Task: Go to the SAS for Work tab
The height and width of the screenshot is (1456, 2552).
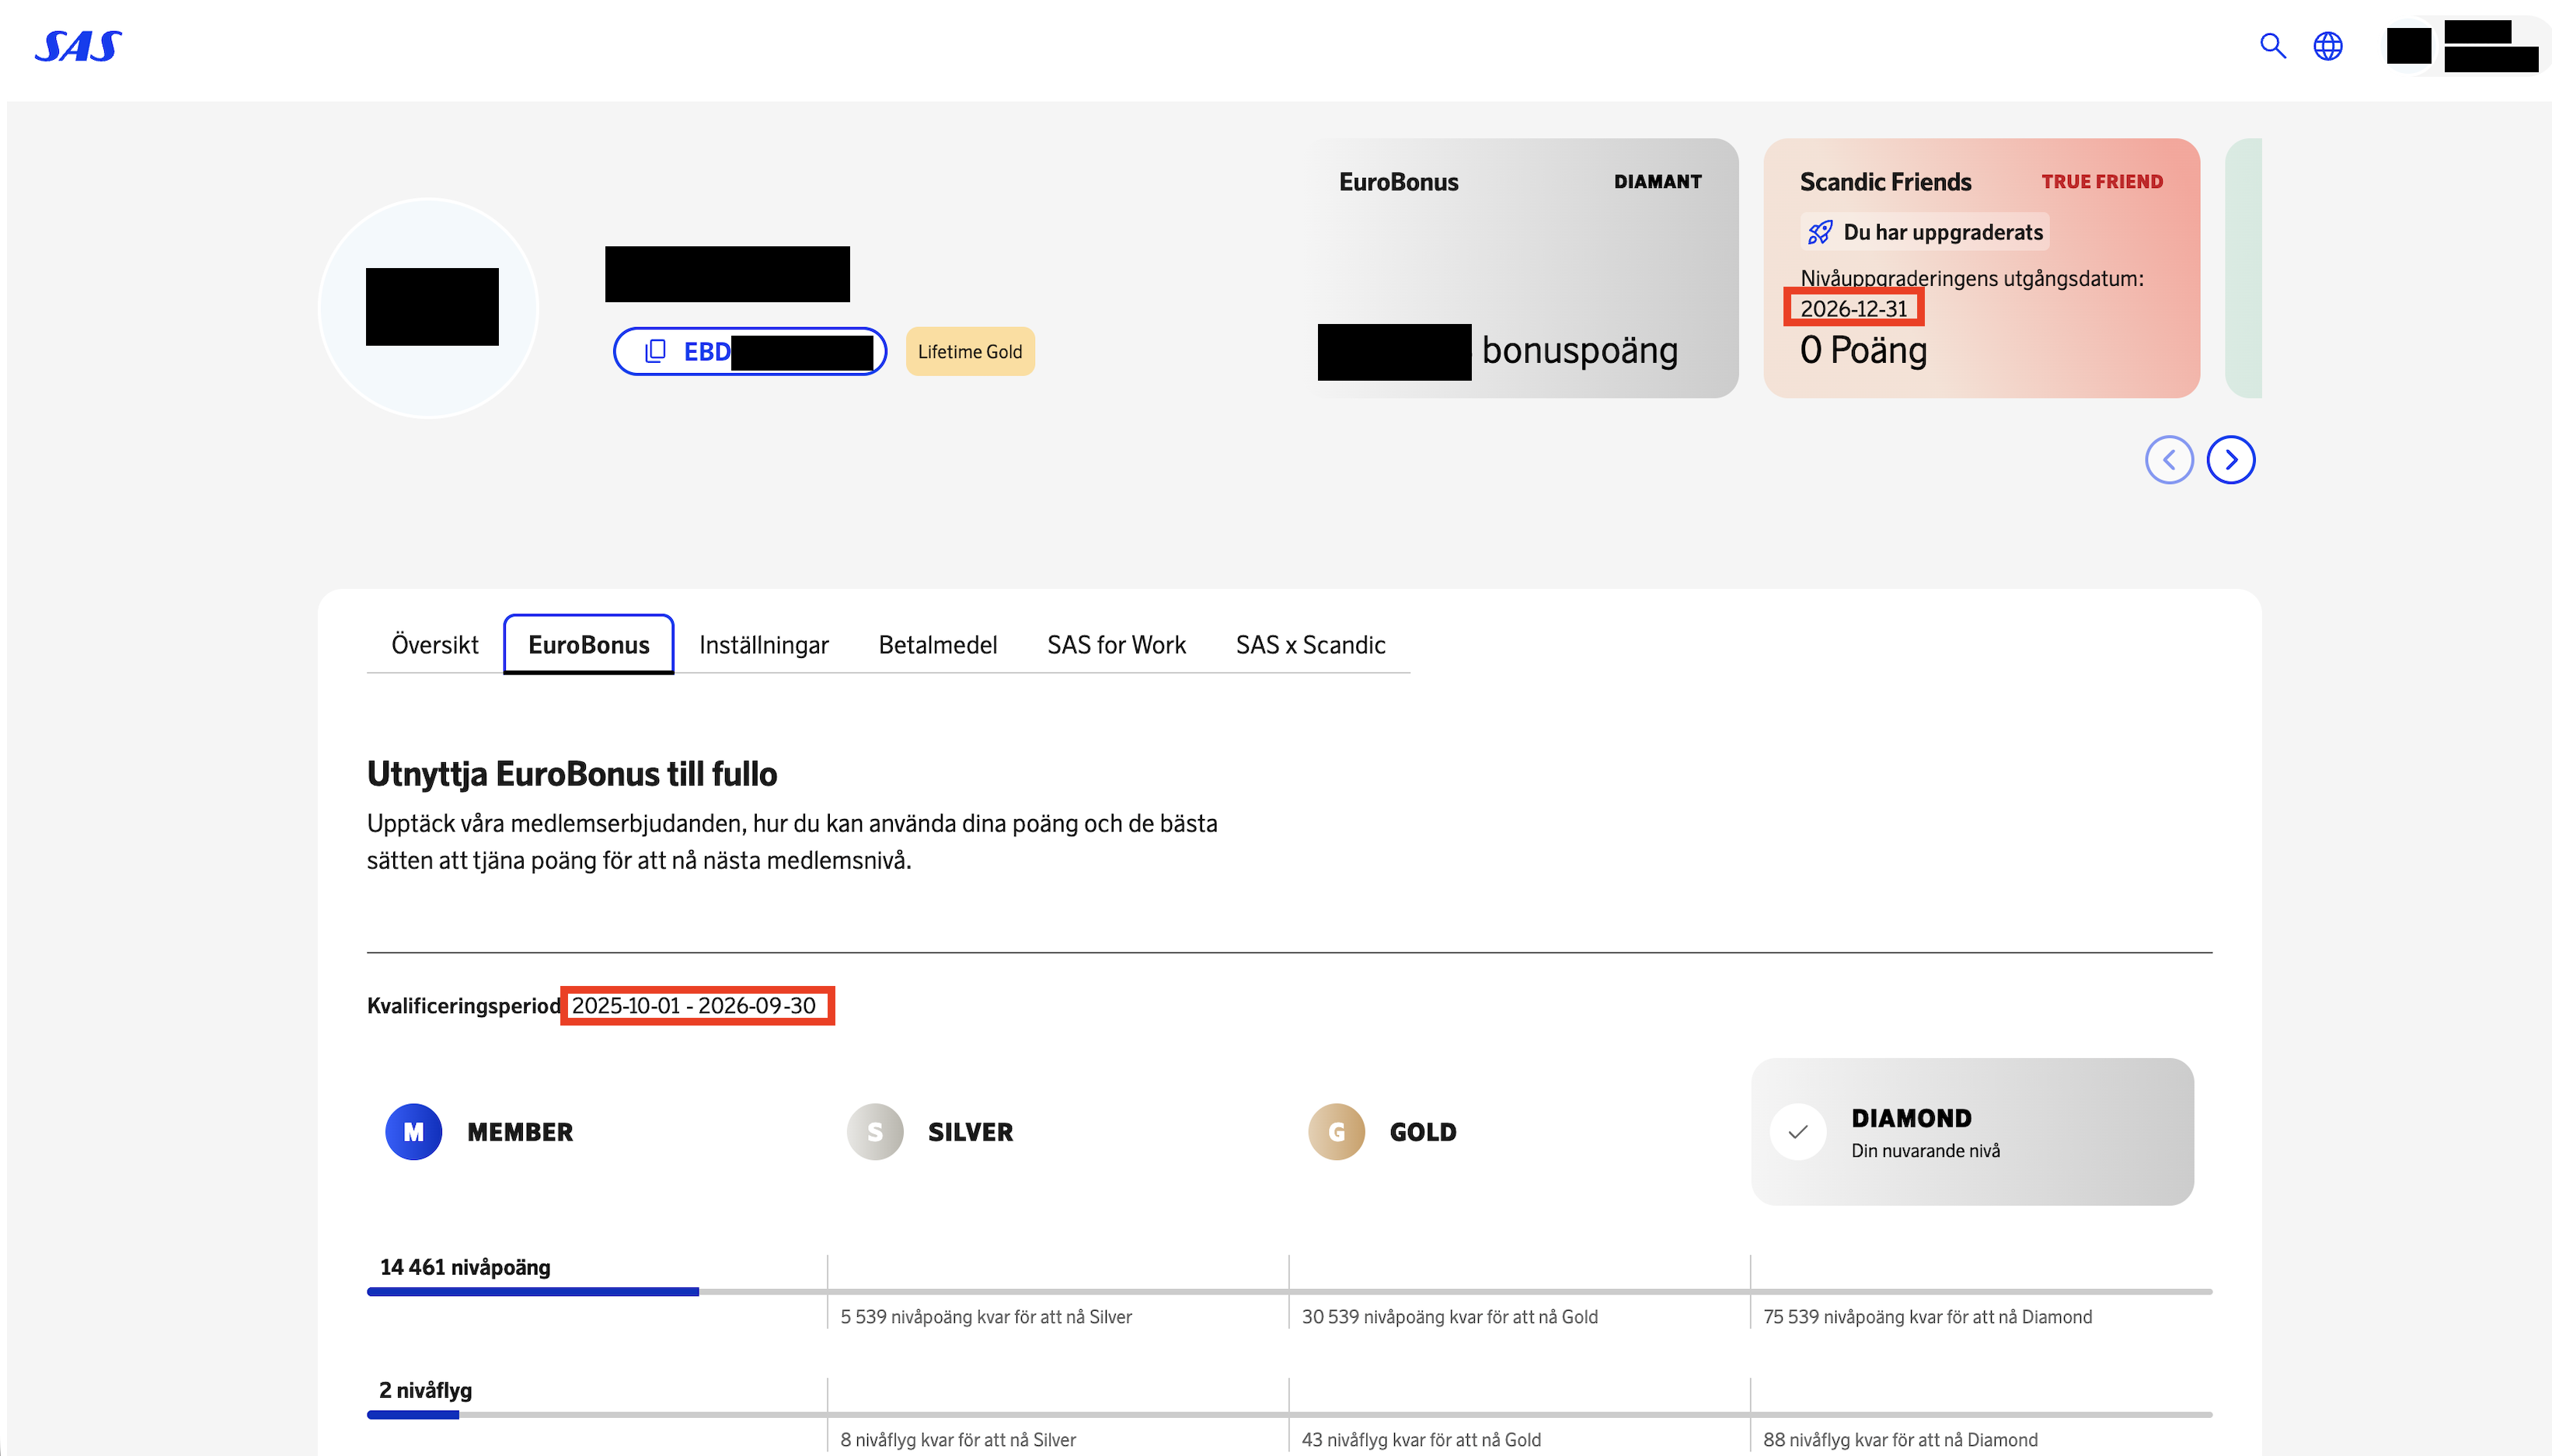Action: click(x=1117, y=645)
